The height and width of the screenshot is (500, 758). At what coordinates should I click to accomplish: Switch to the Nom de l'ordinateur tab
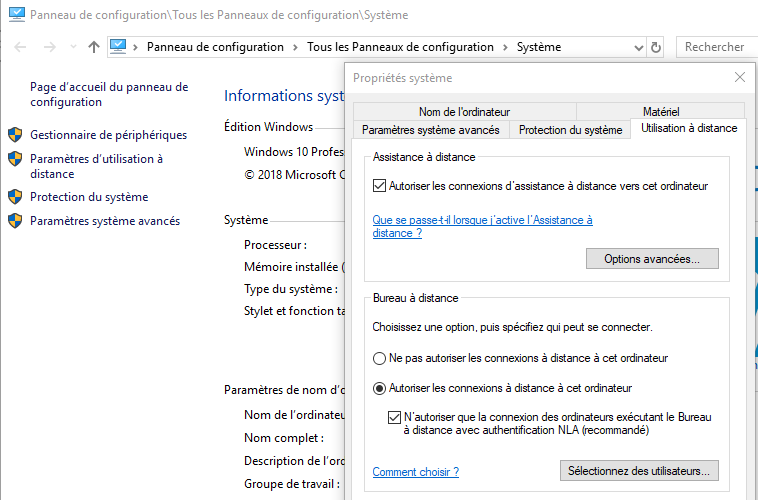[x=464, y=112]
